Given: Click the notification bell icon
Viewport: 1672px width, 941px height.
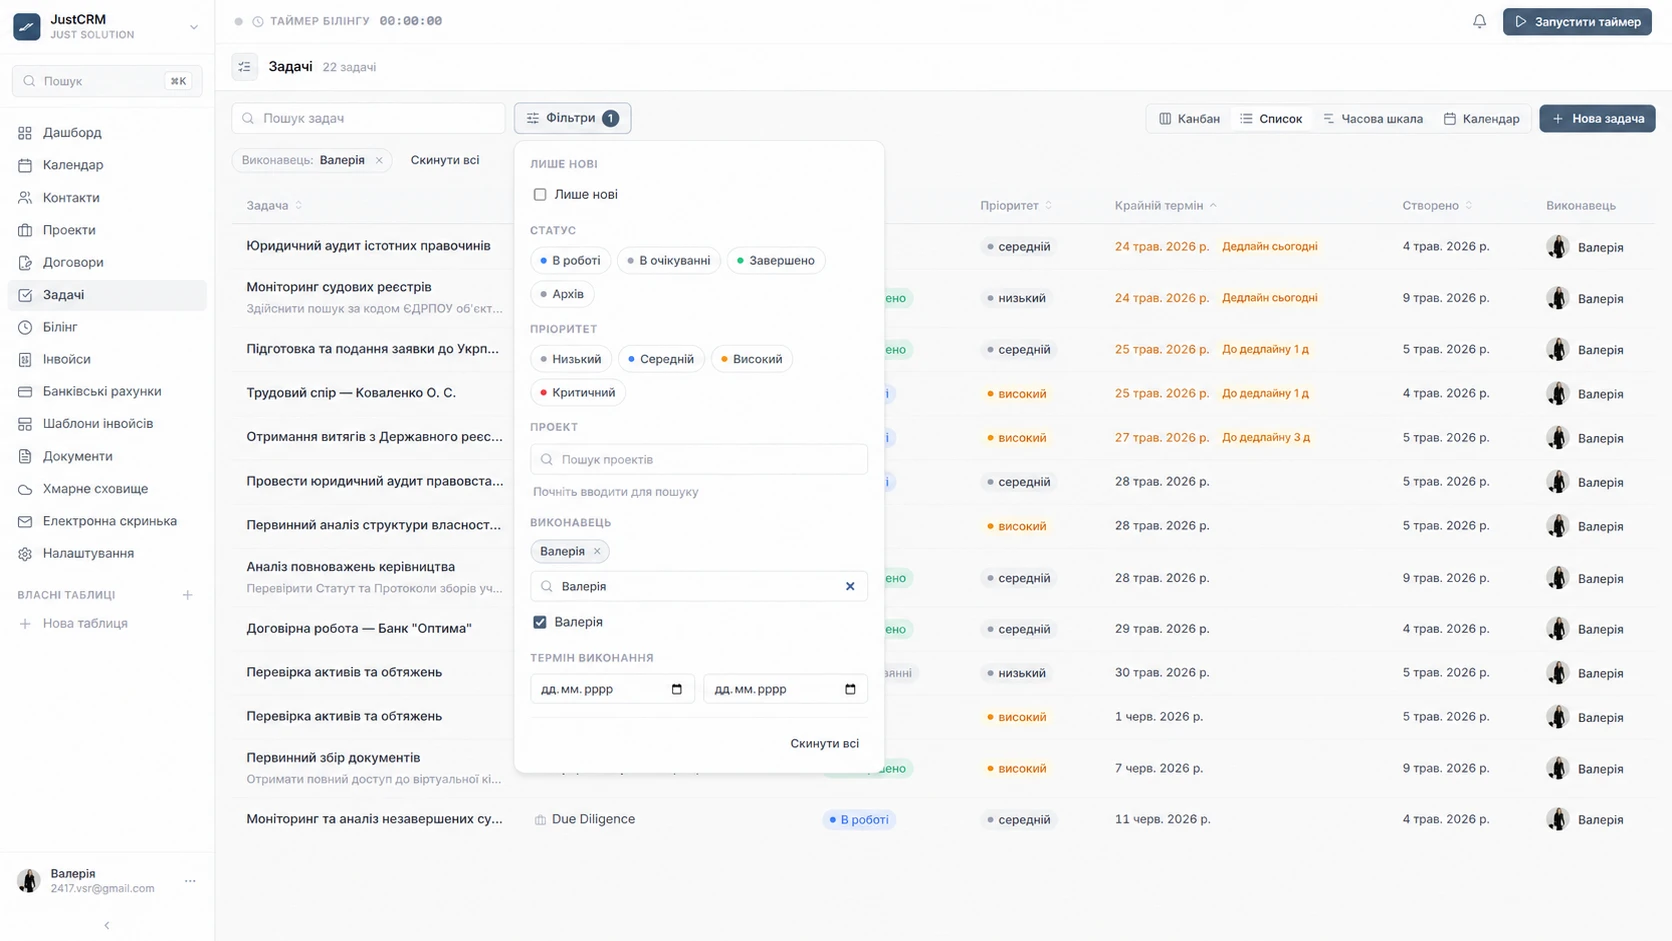Looking at the screenshot, I should tap(1479, 21).
